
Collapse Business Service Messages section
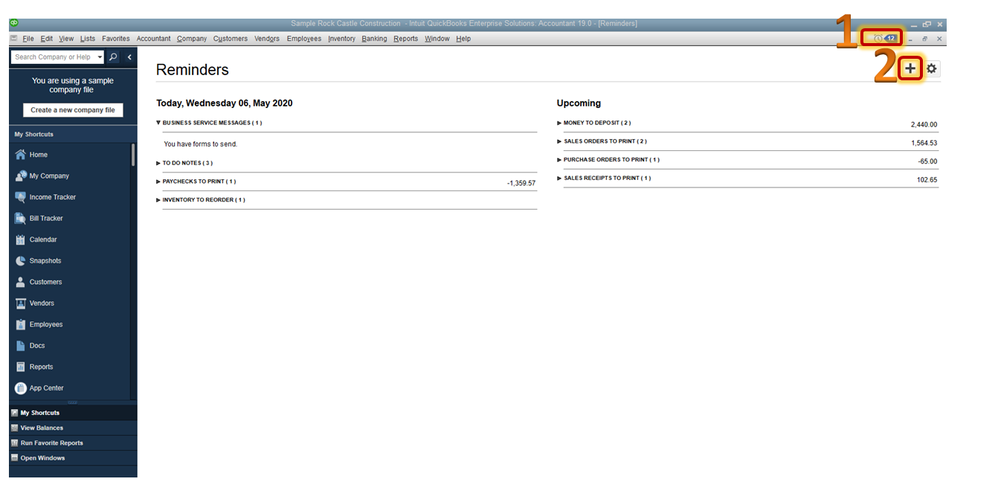(x=158, y=123)
